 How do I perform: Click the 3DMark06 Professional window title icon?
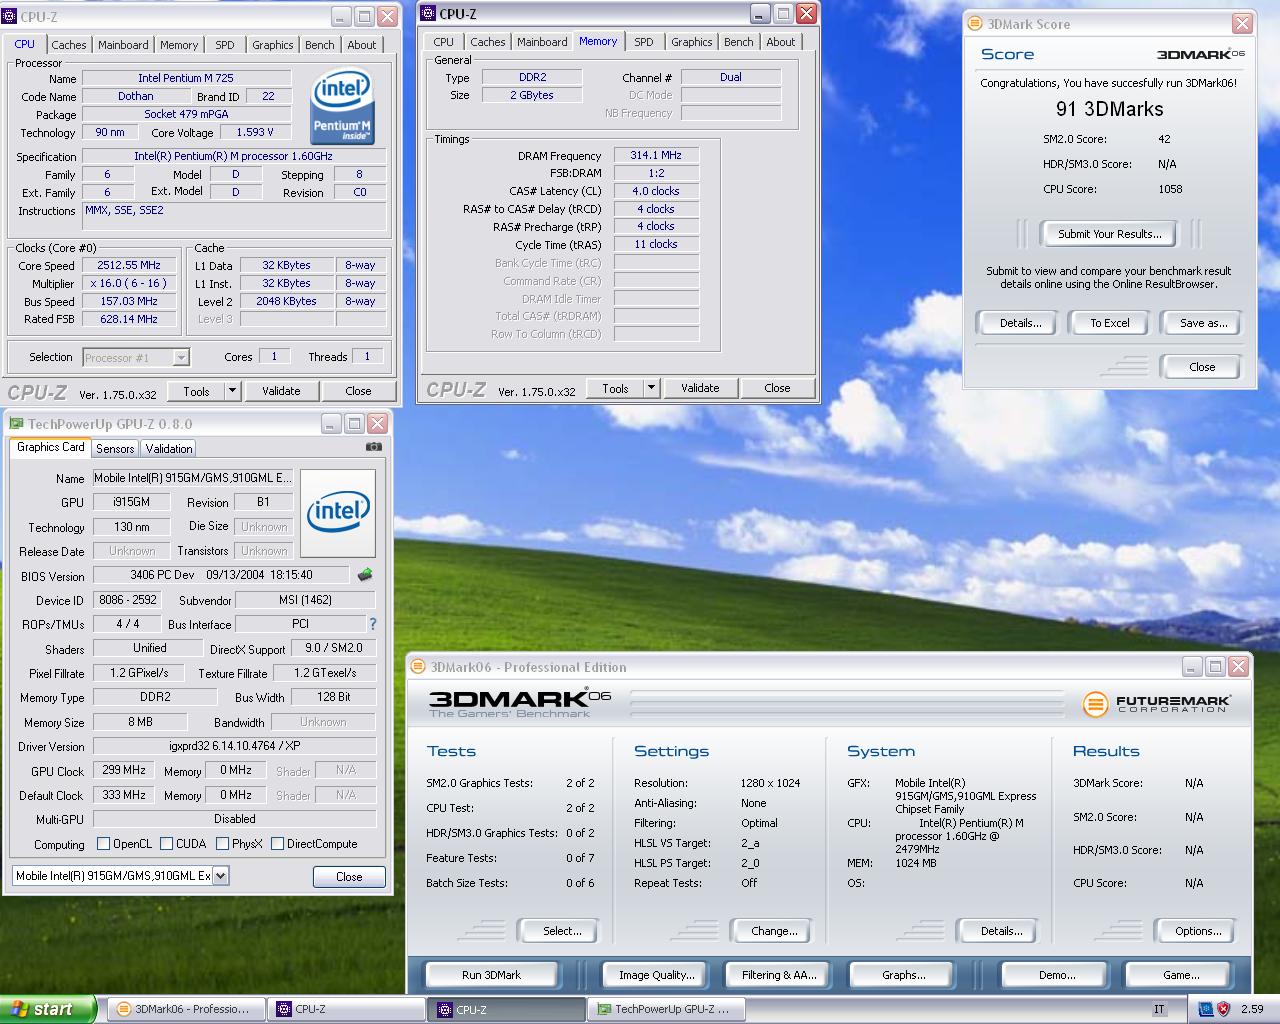click(x=420, y=667)
